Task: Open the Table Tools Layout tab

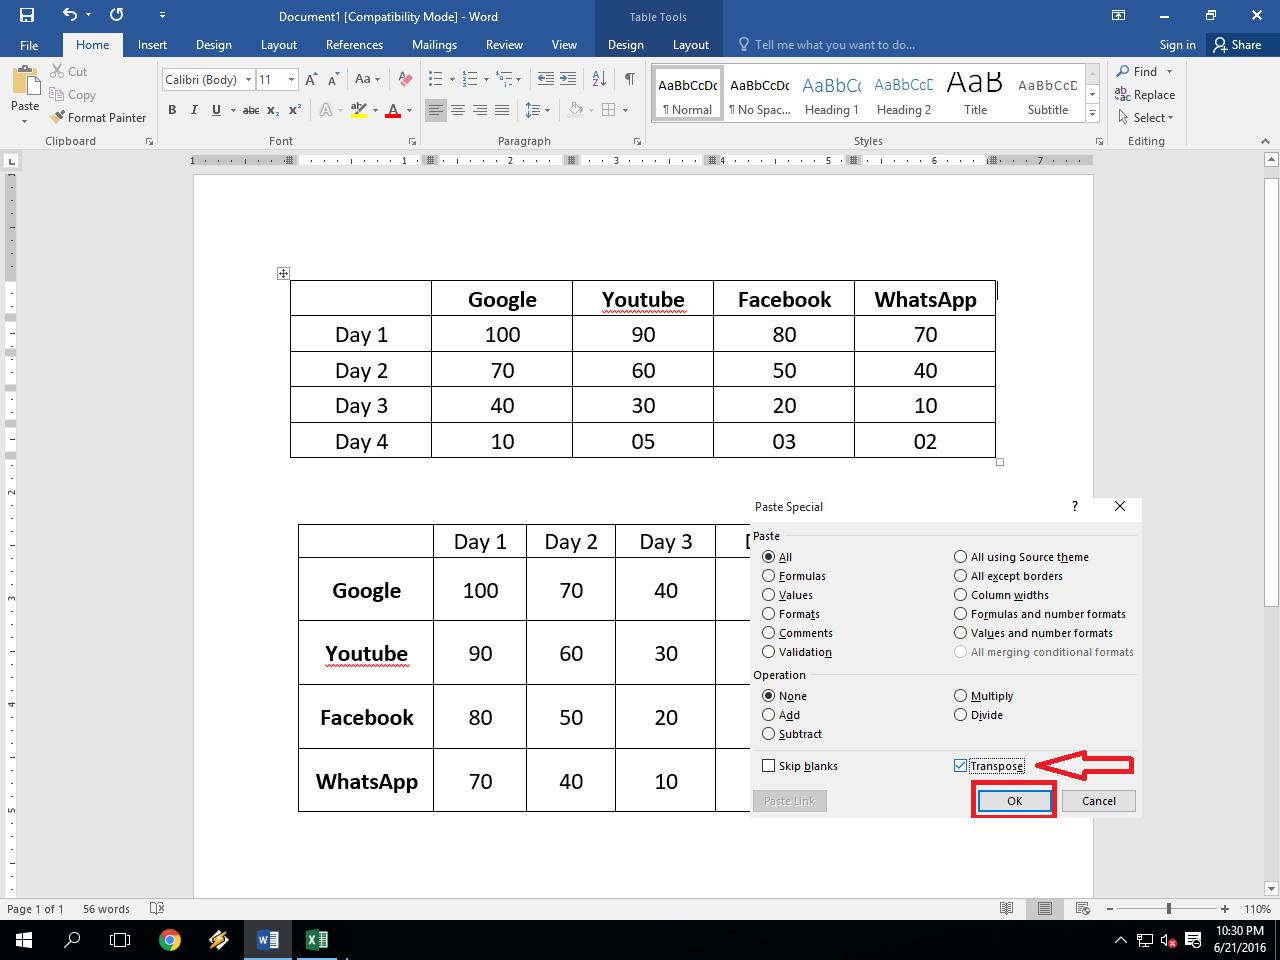Action: click(x=691, y=44)
